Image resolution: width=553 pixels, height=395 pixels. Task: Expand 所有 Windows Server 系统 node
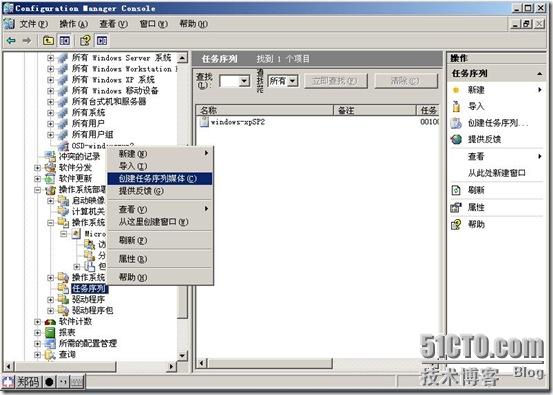[50, 58]
